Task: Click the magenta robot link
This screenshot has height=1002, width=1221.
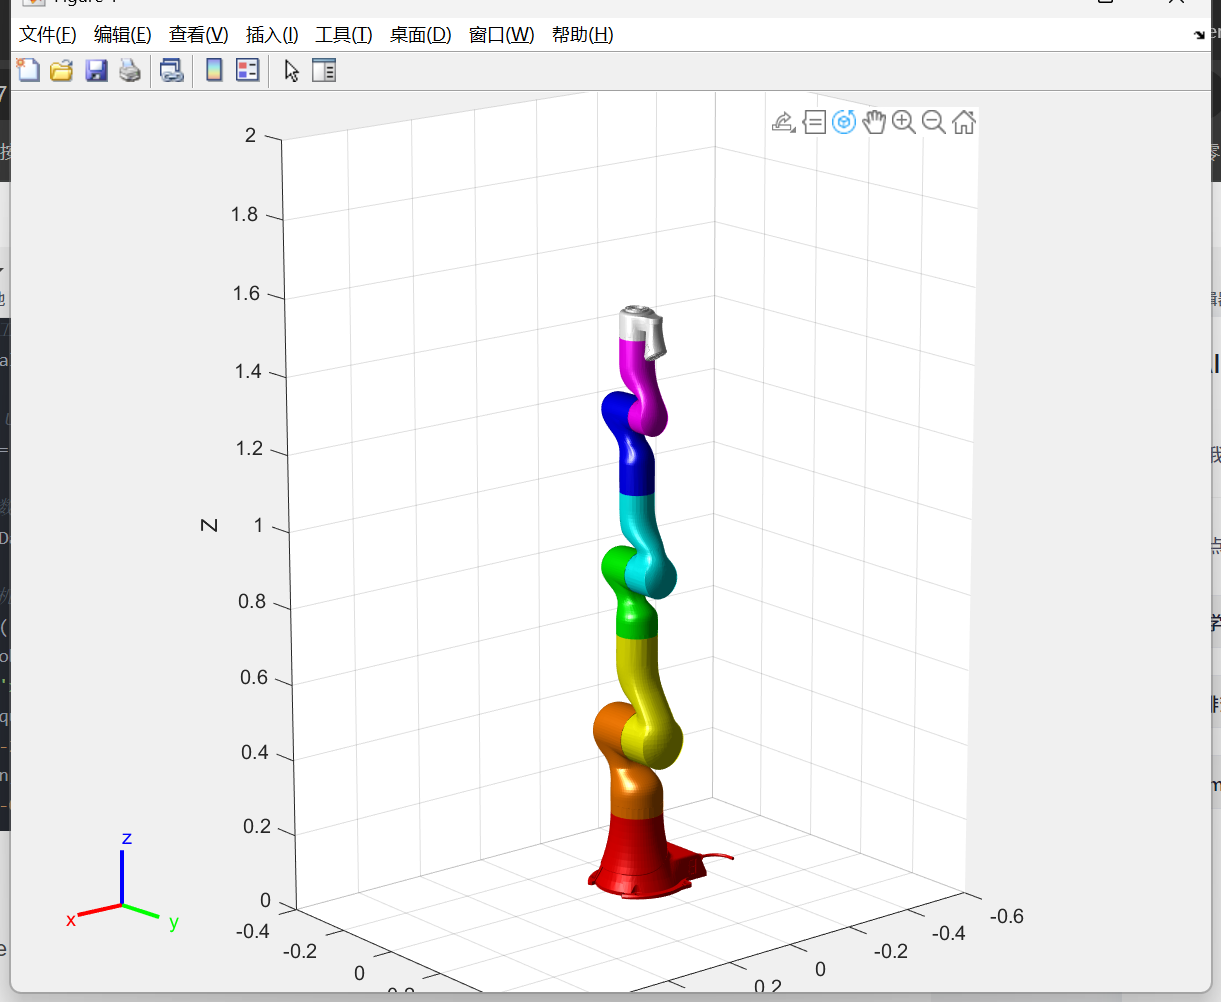Action: point(641,385)
